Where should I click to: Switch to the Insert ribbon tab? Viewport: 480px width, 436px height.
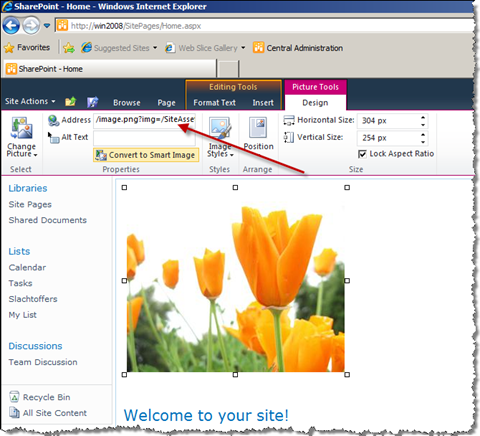[x=263, y=103]
